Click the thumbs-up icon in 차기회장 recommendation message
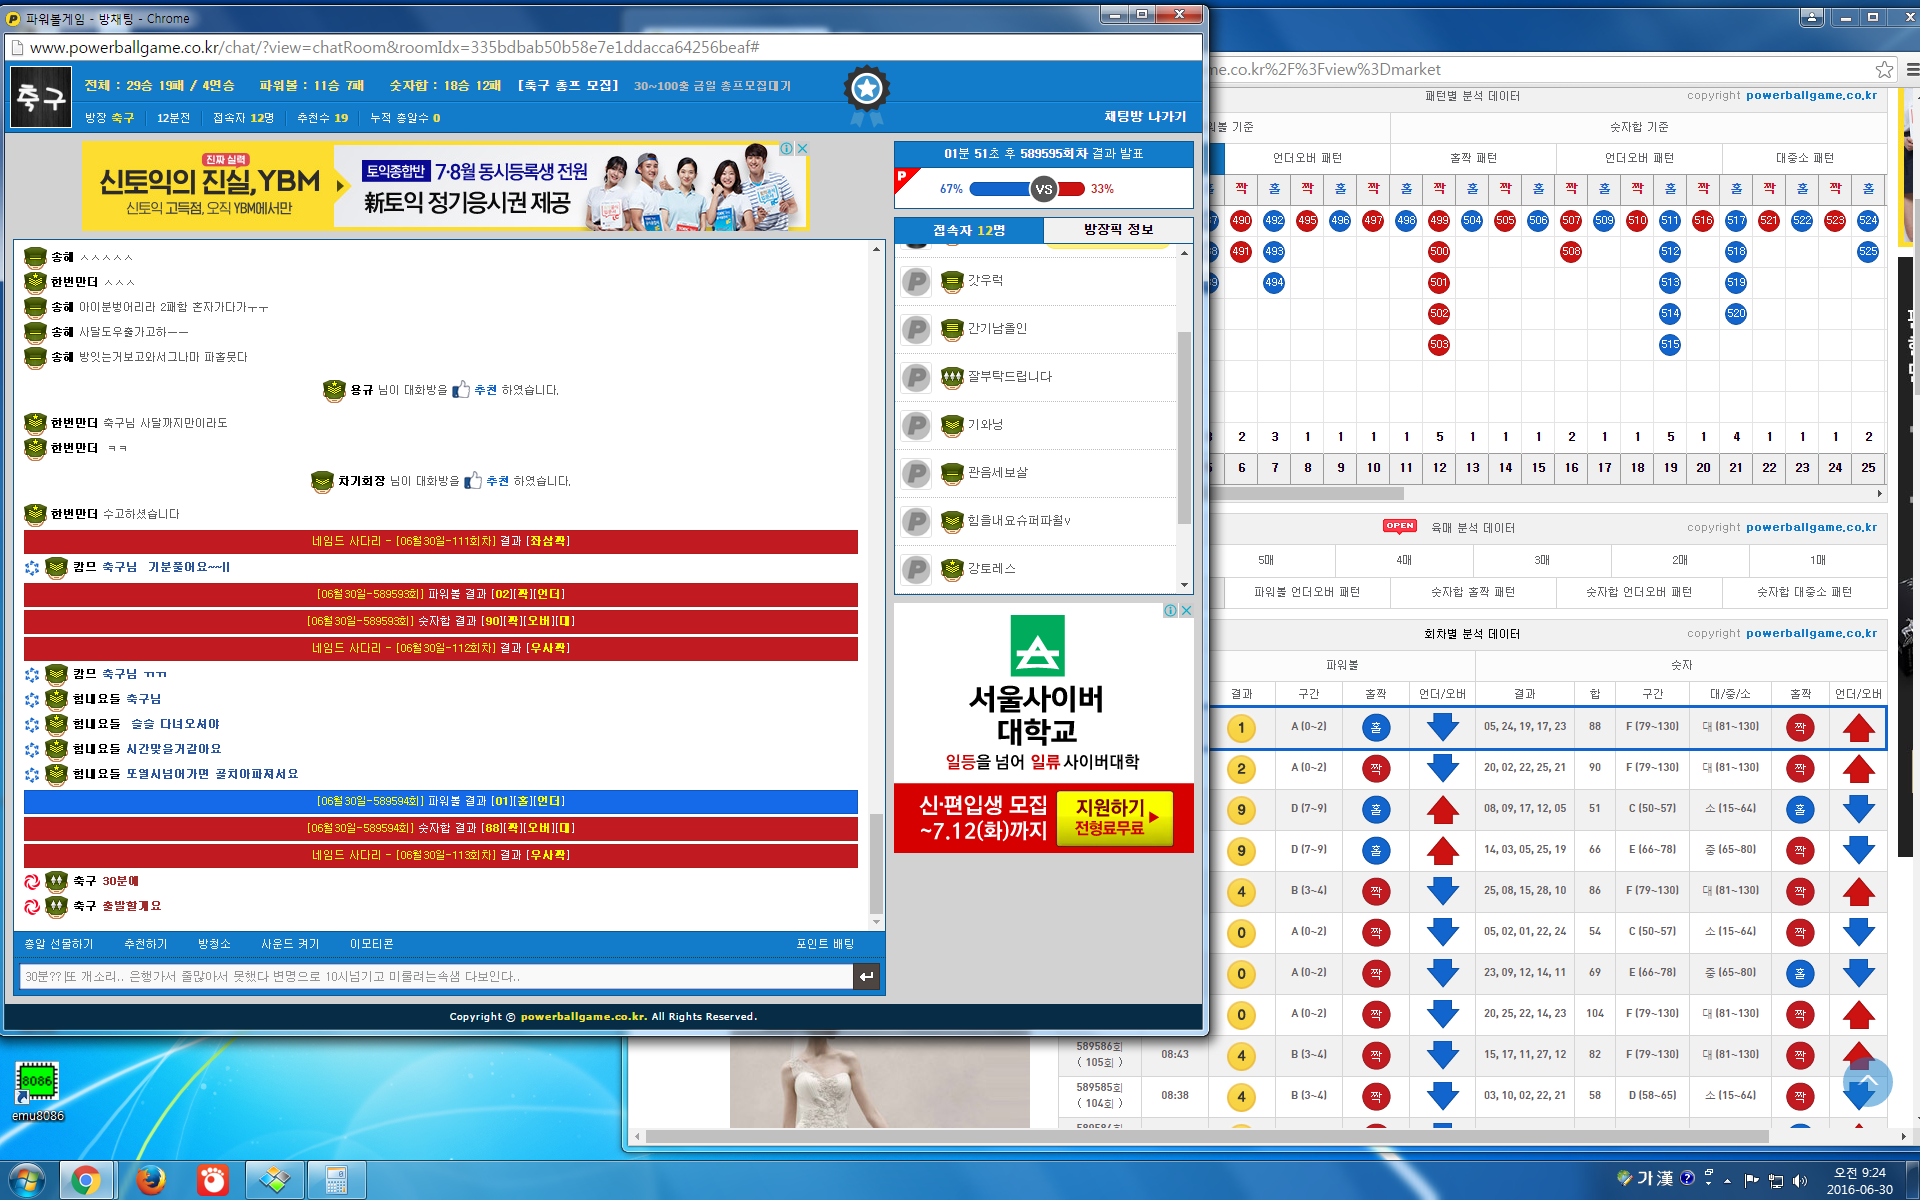Viewport: 1920px width, 1200px height. pos(473,480)
